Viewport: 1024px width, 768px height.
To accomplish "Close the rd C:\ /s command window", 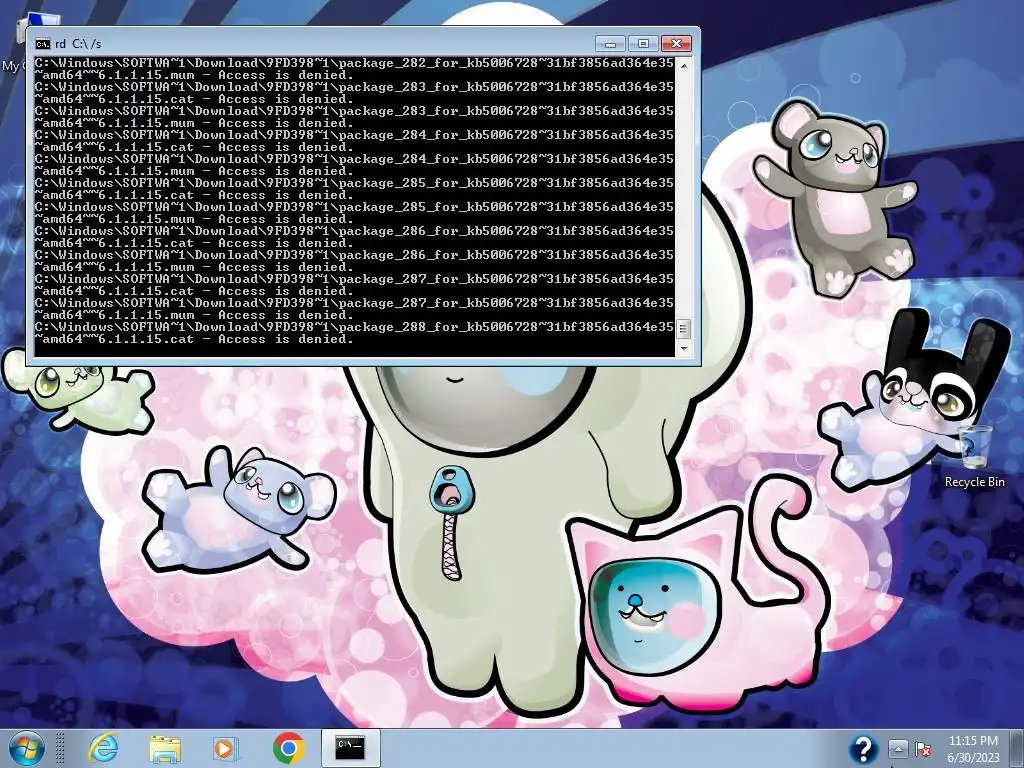I will coord(677,44).
